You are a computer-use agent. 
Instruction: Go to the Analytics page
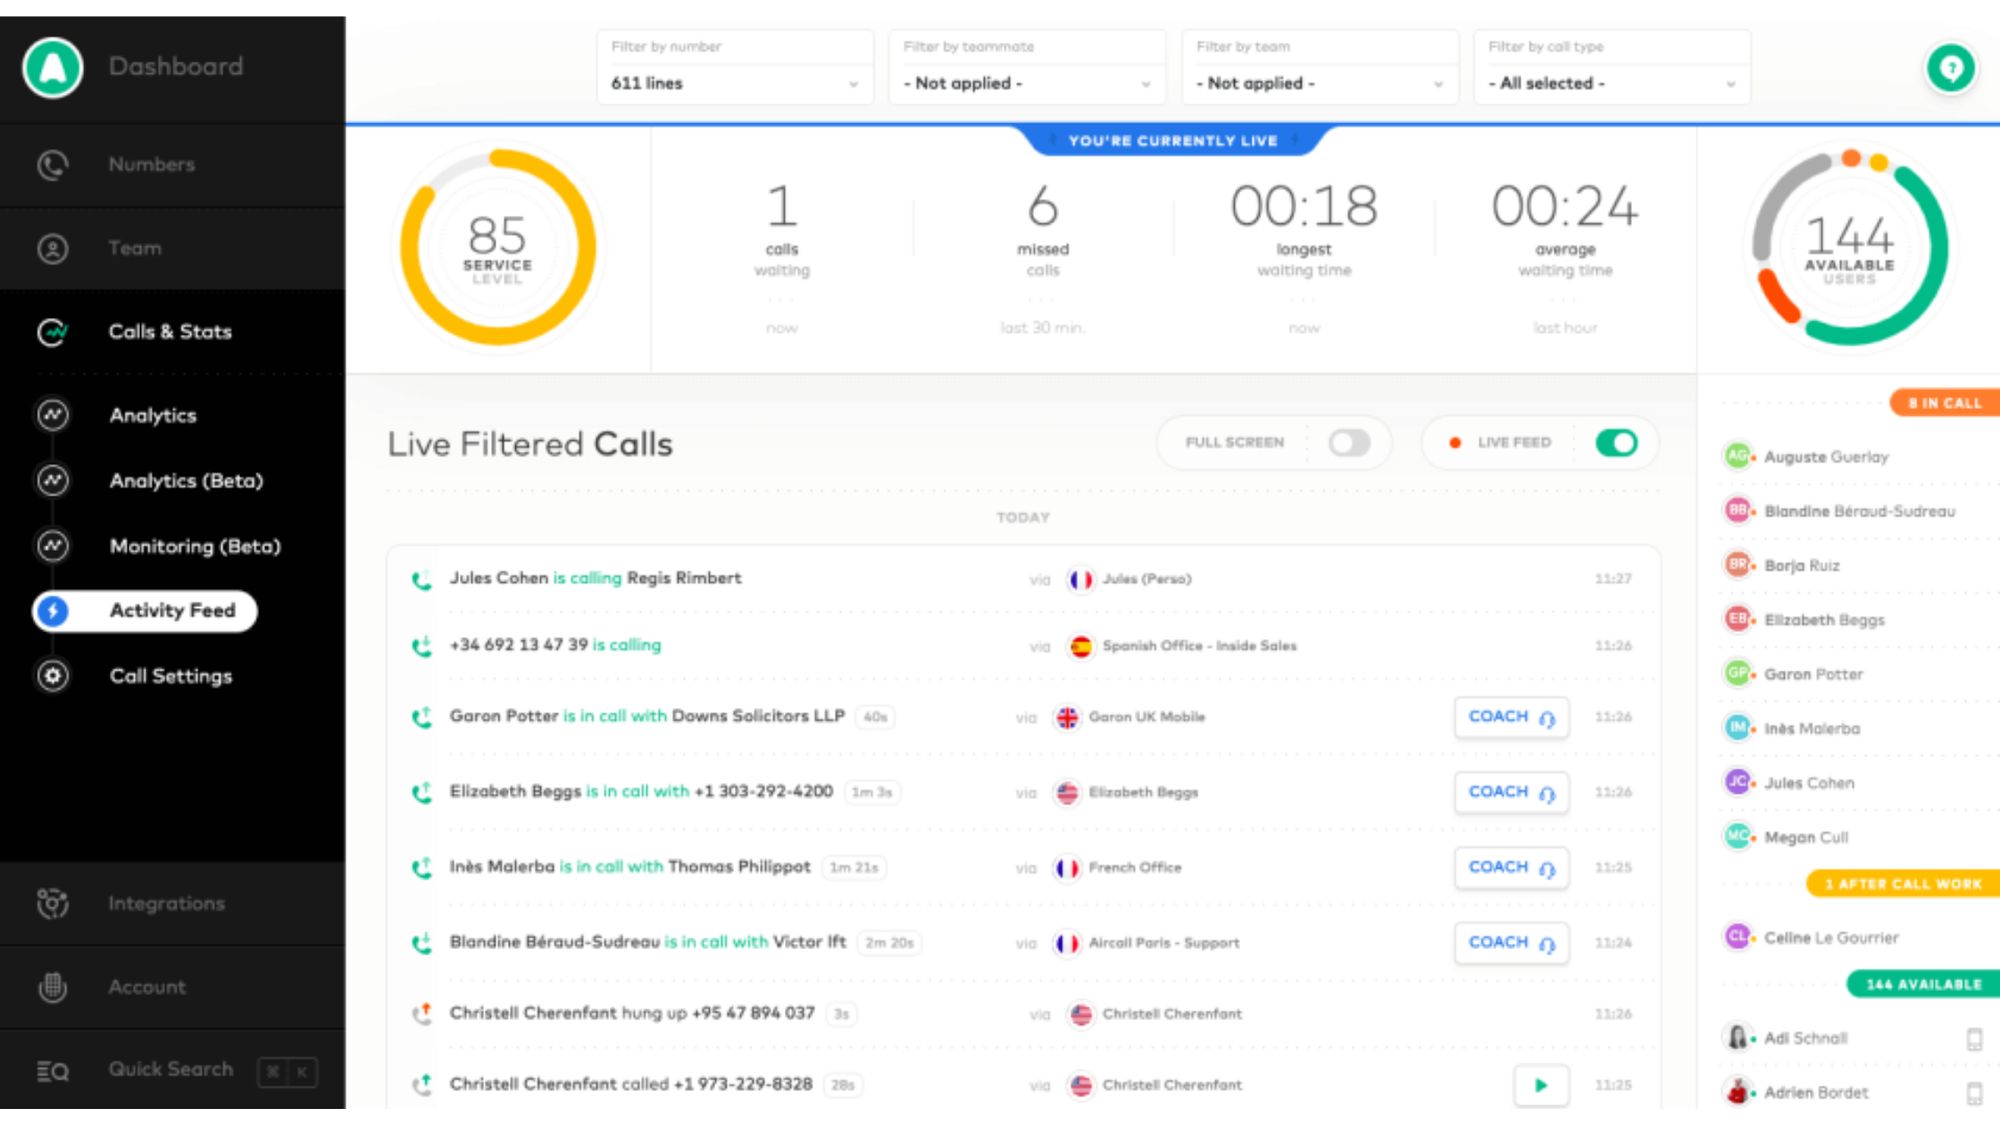tap(153, 415)
